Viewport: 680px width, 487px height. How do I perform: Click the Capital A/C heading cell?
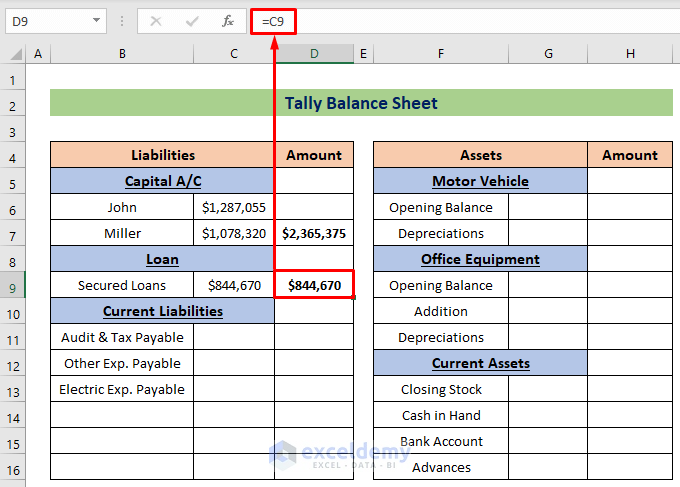162,181
